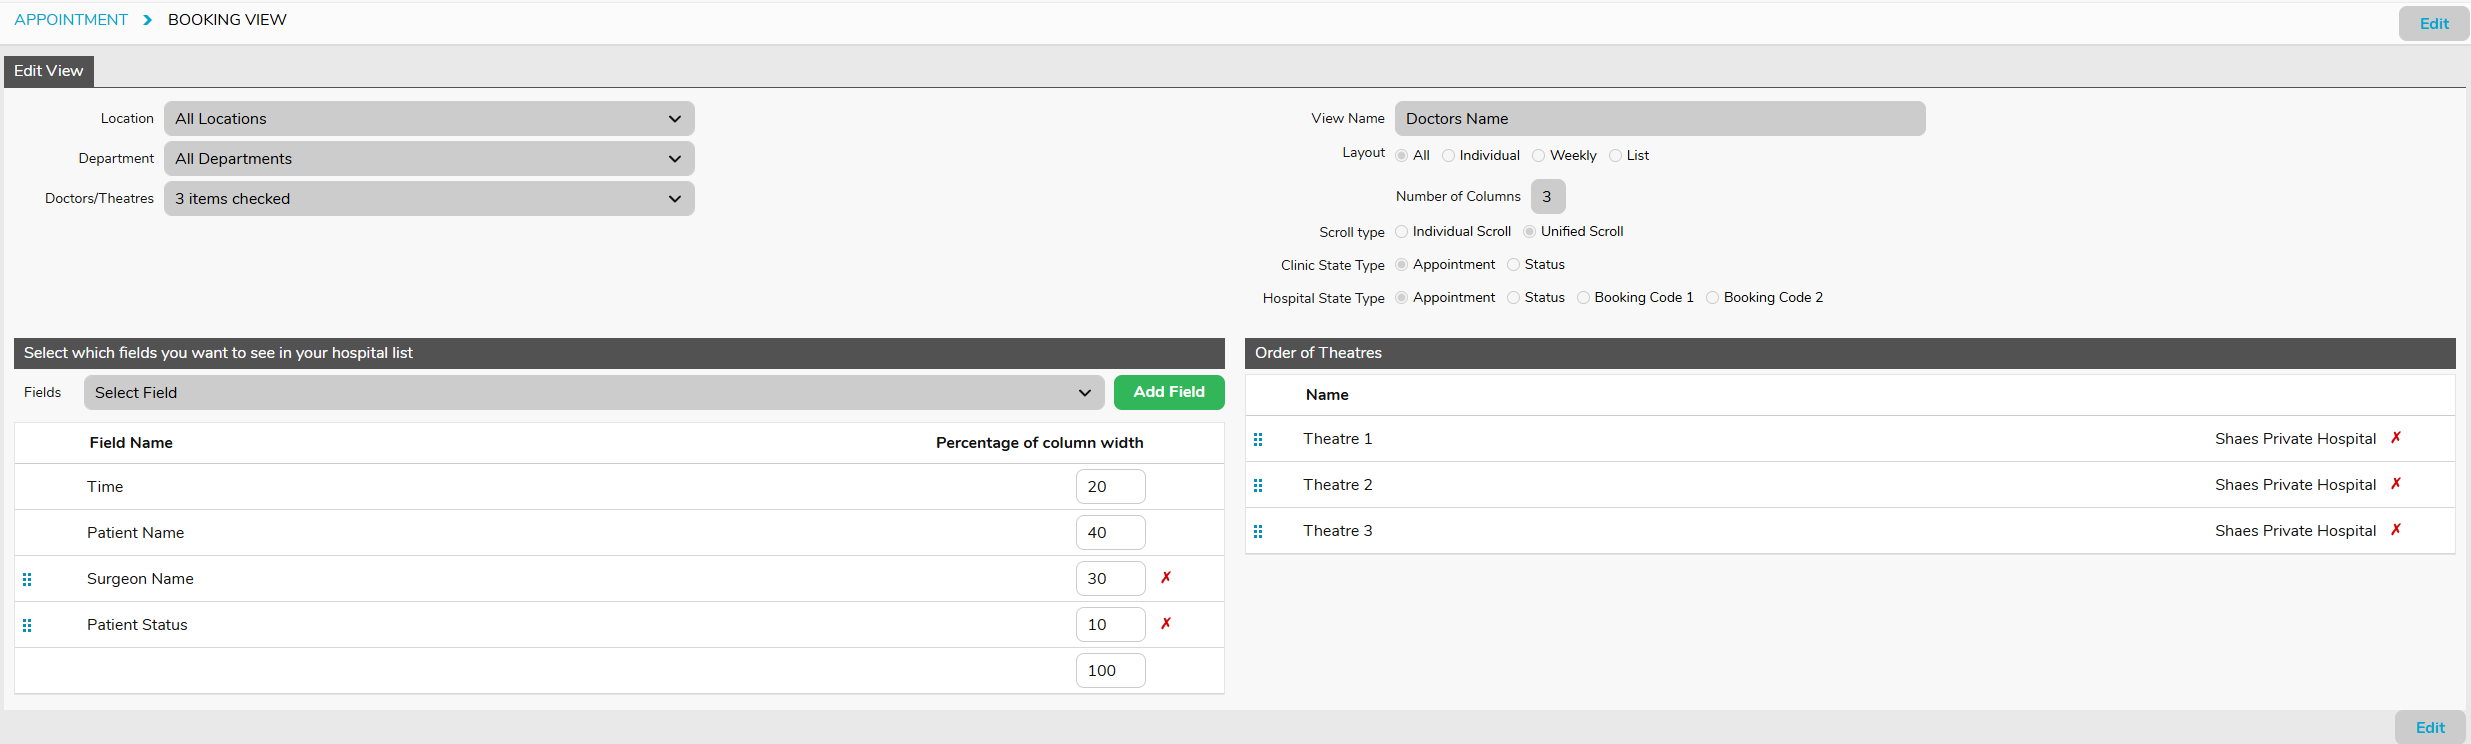Viewport: 2471px width, 744px height.
Task: Remove Surgeon Name field with red X
Action: tap(1165, 578)
